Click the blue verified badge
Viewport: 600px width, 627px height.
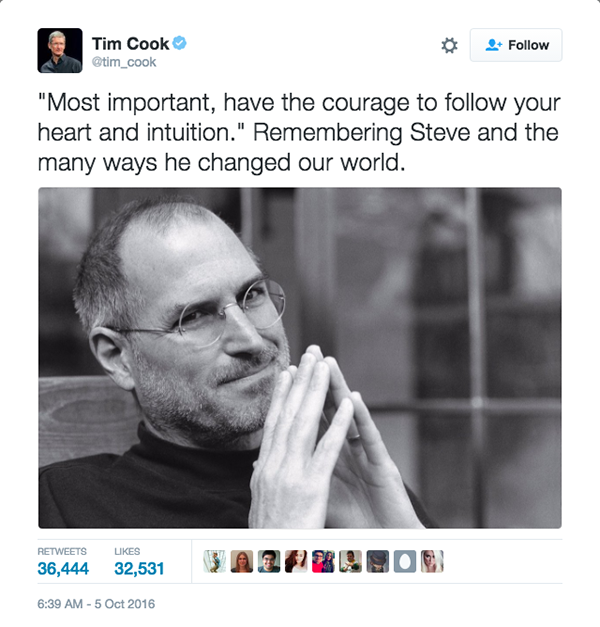[180, 43]
